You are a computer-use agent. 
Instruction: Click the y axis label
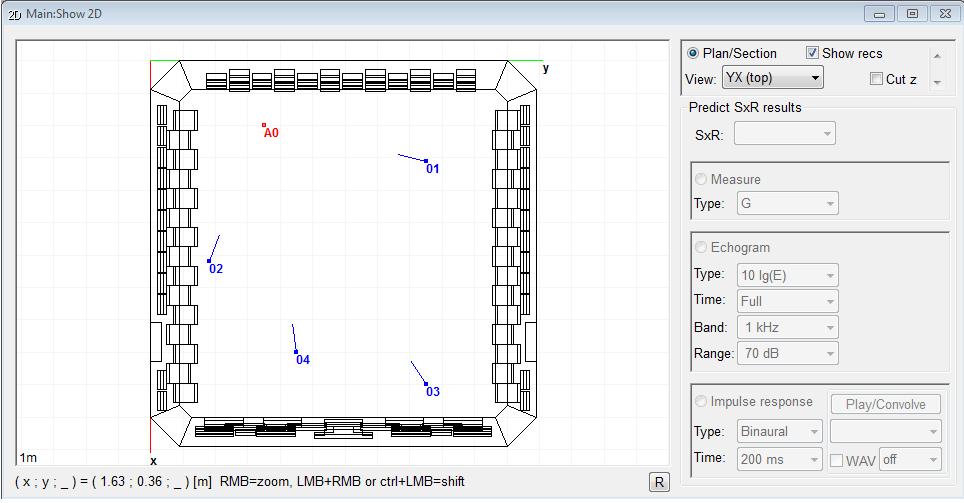click(546, 68)
